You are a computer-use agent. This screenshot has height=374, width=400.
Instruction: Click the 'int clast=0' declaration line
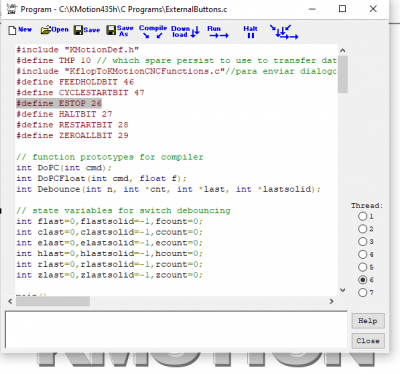click(x=109, y=232)
